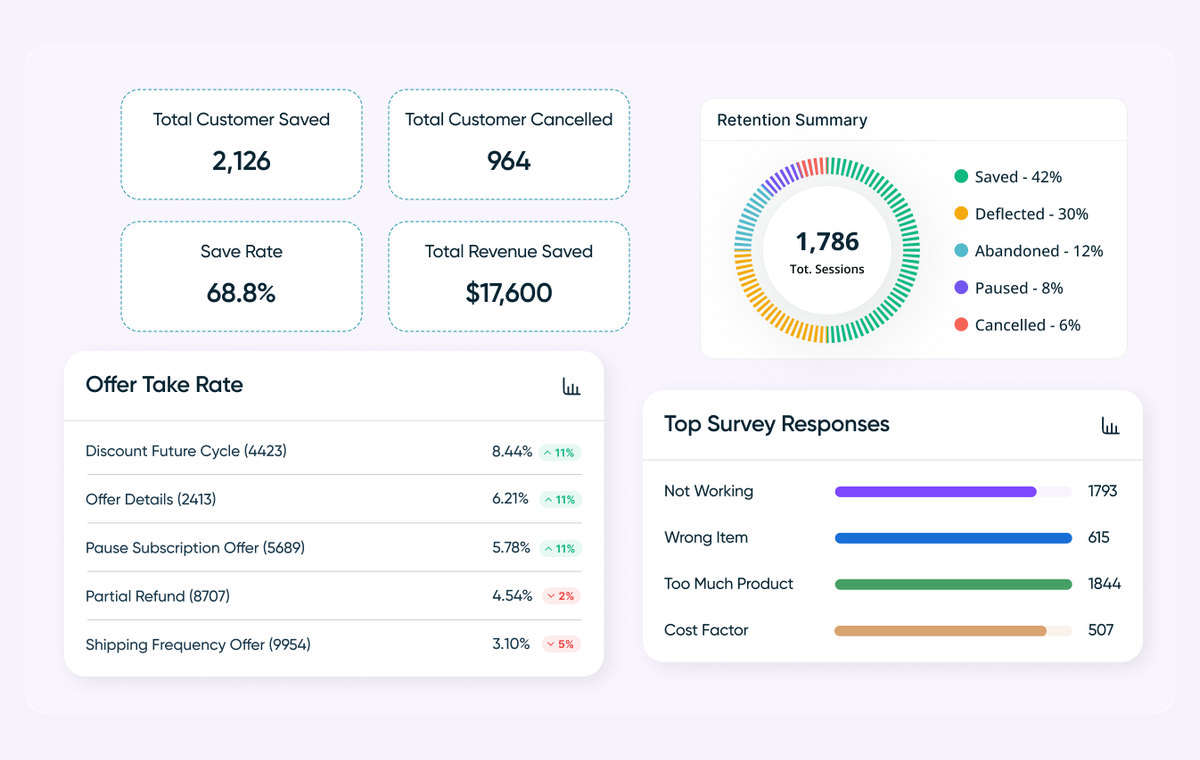The width and height of the screenshot is (1200, 760).
Task: Click the 2% down badge beside 4.54%
Action: point(561,596)
